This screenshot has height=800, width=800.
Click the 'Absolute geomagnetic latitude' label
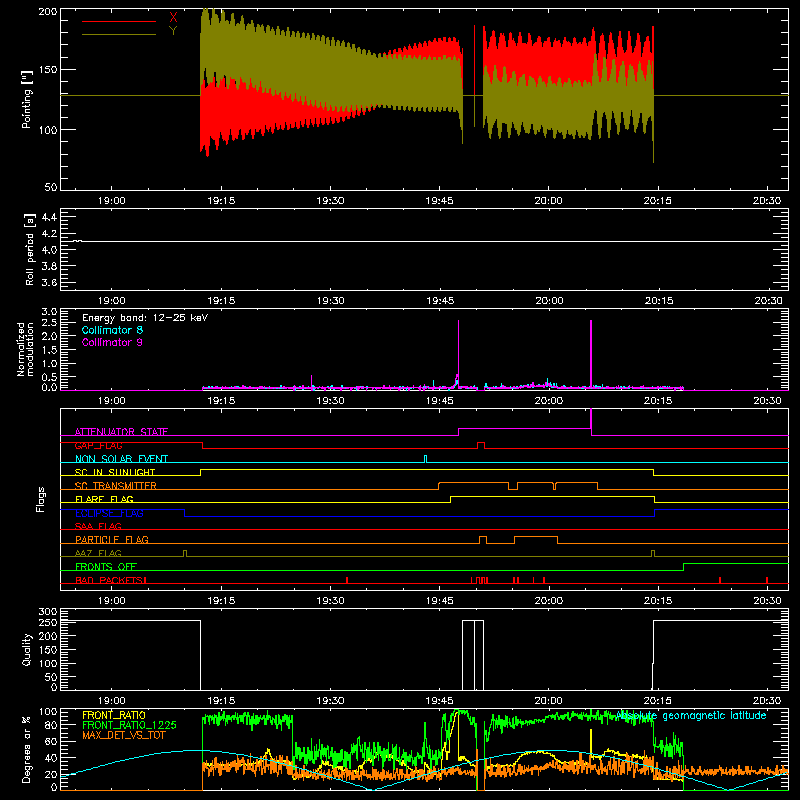click(x=691, y=715)
